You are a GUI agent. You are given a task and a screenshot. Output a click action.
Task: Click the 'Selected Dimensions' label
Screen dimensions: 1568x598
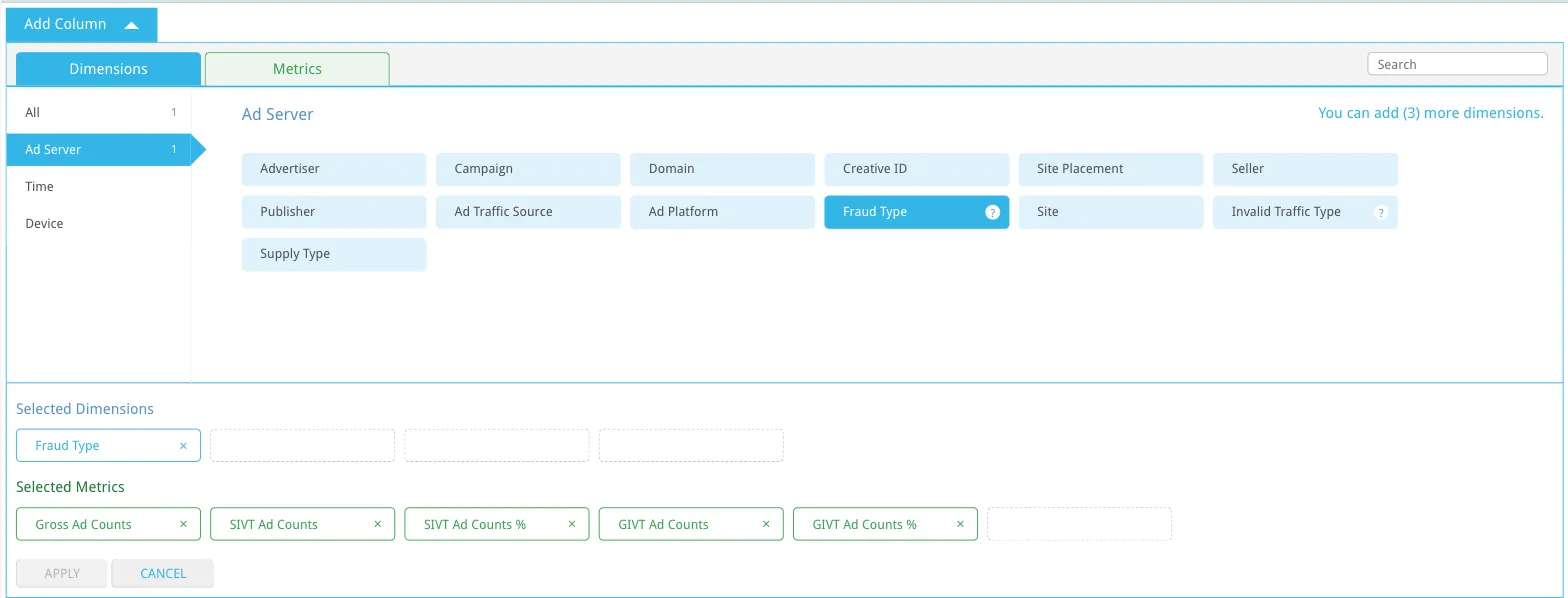coord(85,409)
